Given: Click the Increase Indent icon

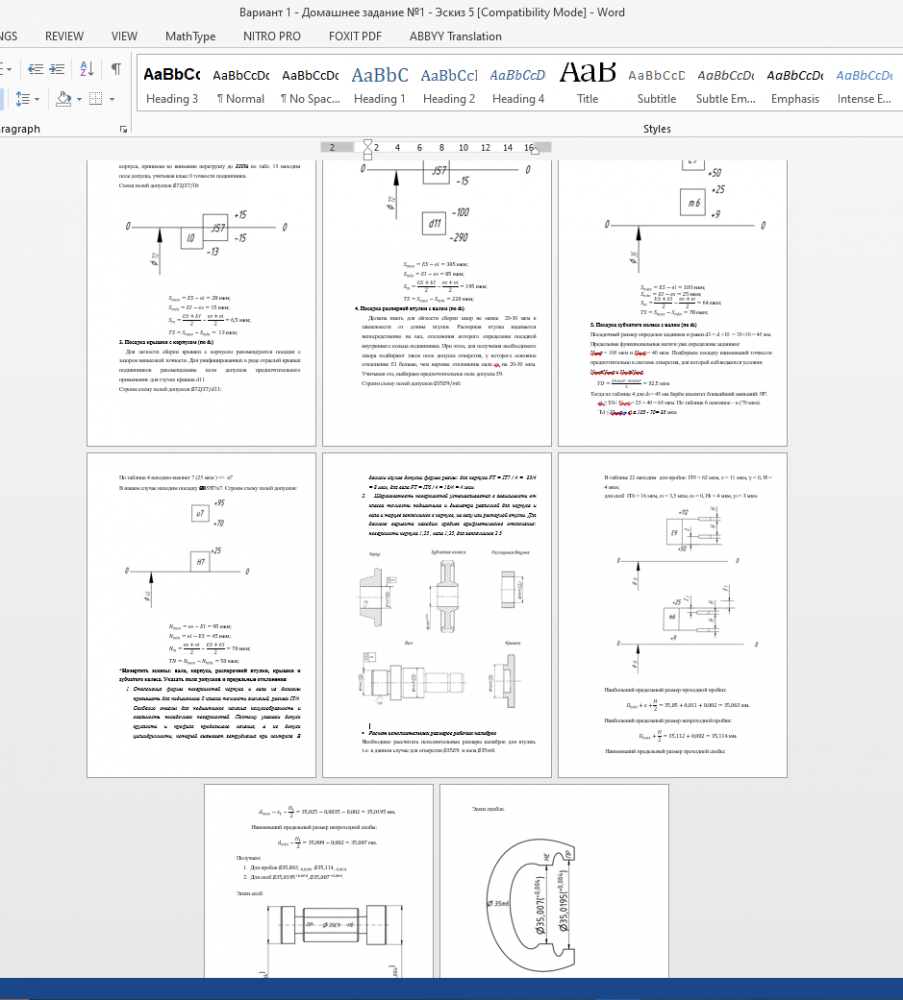Looking at the screenshot, I should pos(58,69).
